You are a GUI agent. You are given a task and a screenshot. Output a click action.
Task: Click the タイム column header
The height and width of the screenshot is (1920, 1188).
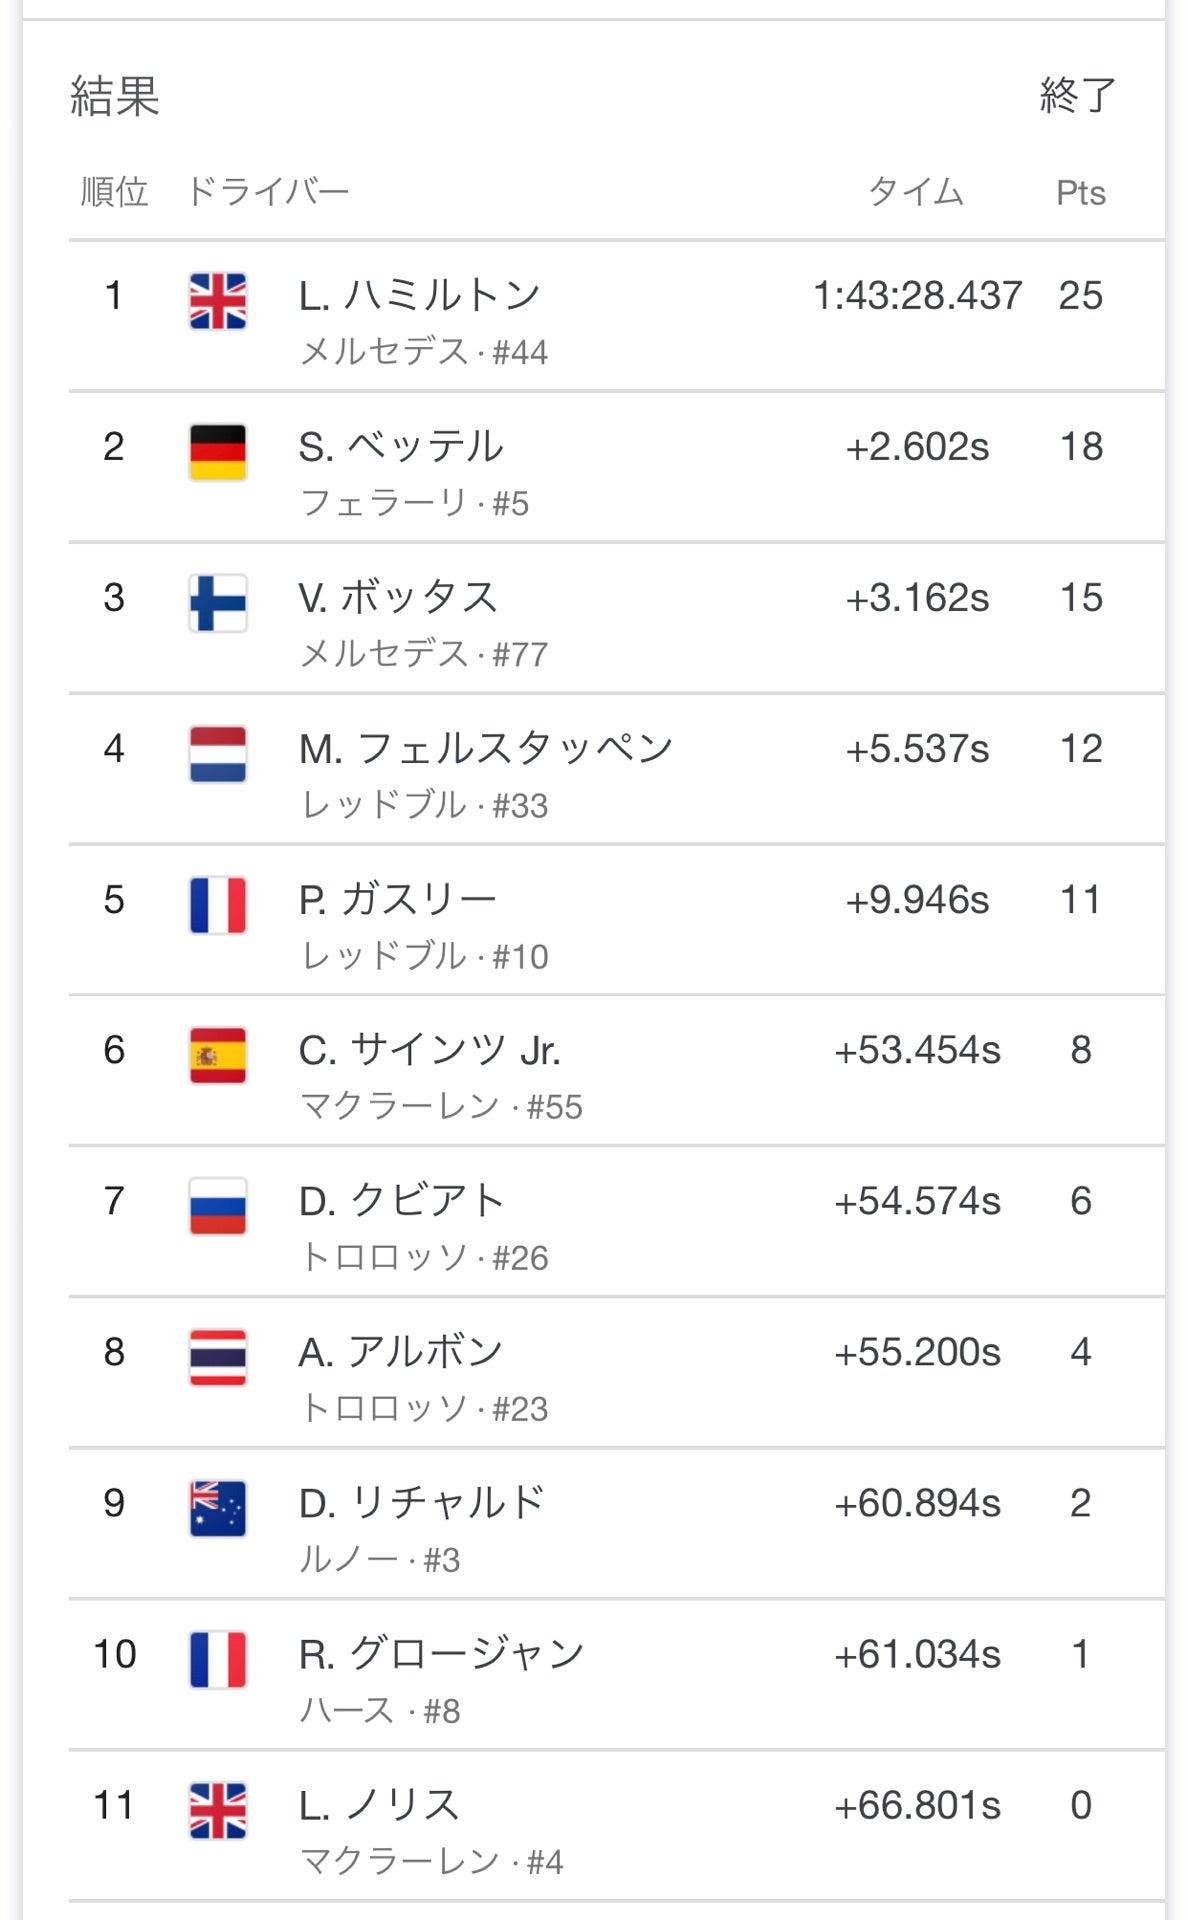(x=916, y=192)
